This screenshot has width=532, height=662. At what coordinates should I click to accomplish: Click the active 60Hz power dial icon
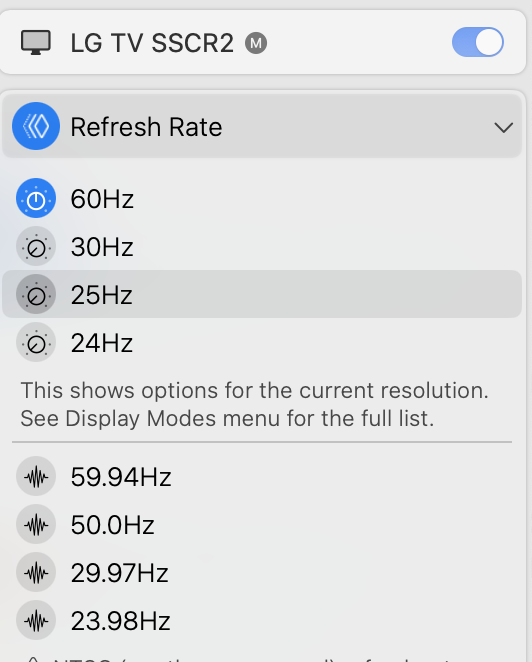click(x=36, y=198)
